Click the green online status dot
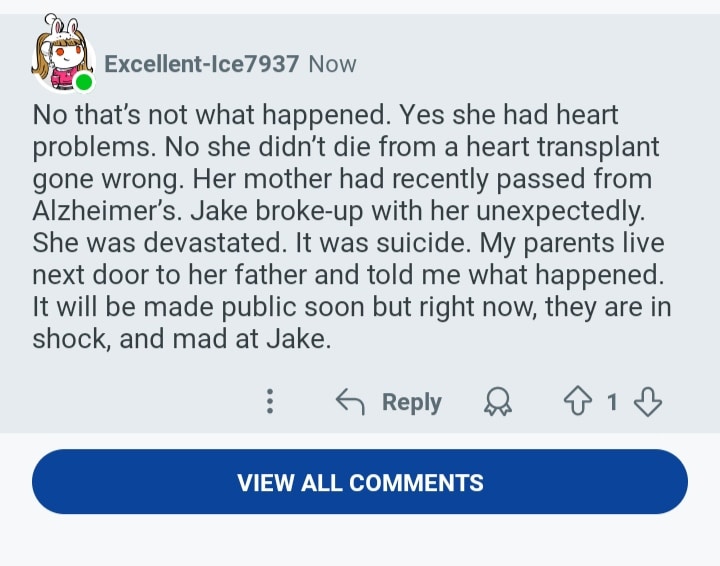Screen dimensions: 720x566 tap(84, 82)
